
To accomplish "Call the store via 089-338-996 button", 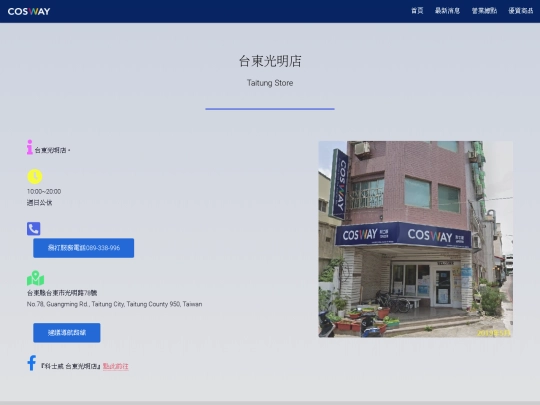I will pos(84,248).
